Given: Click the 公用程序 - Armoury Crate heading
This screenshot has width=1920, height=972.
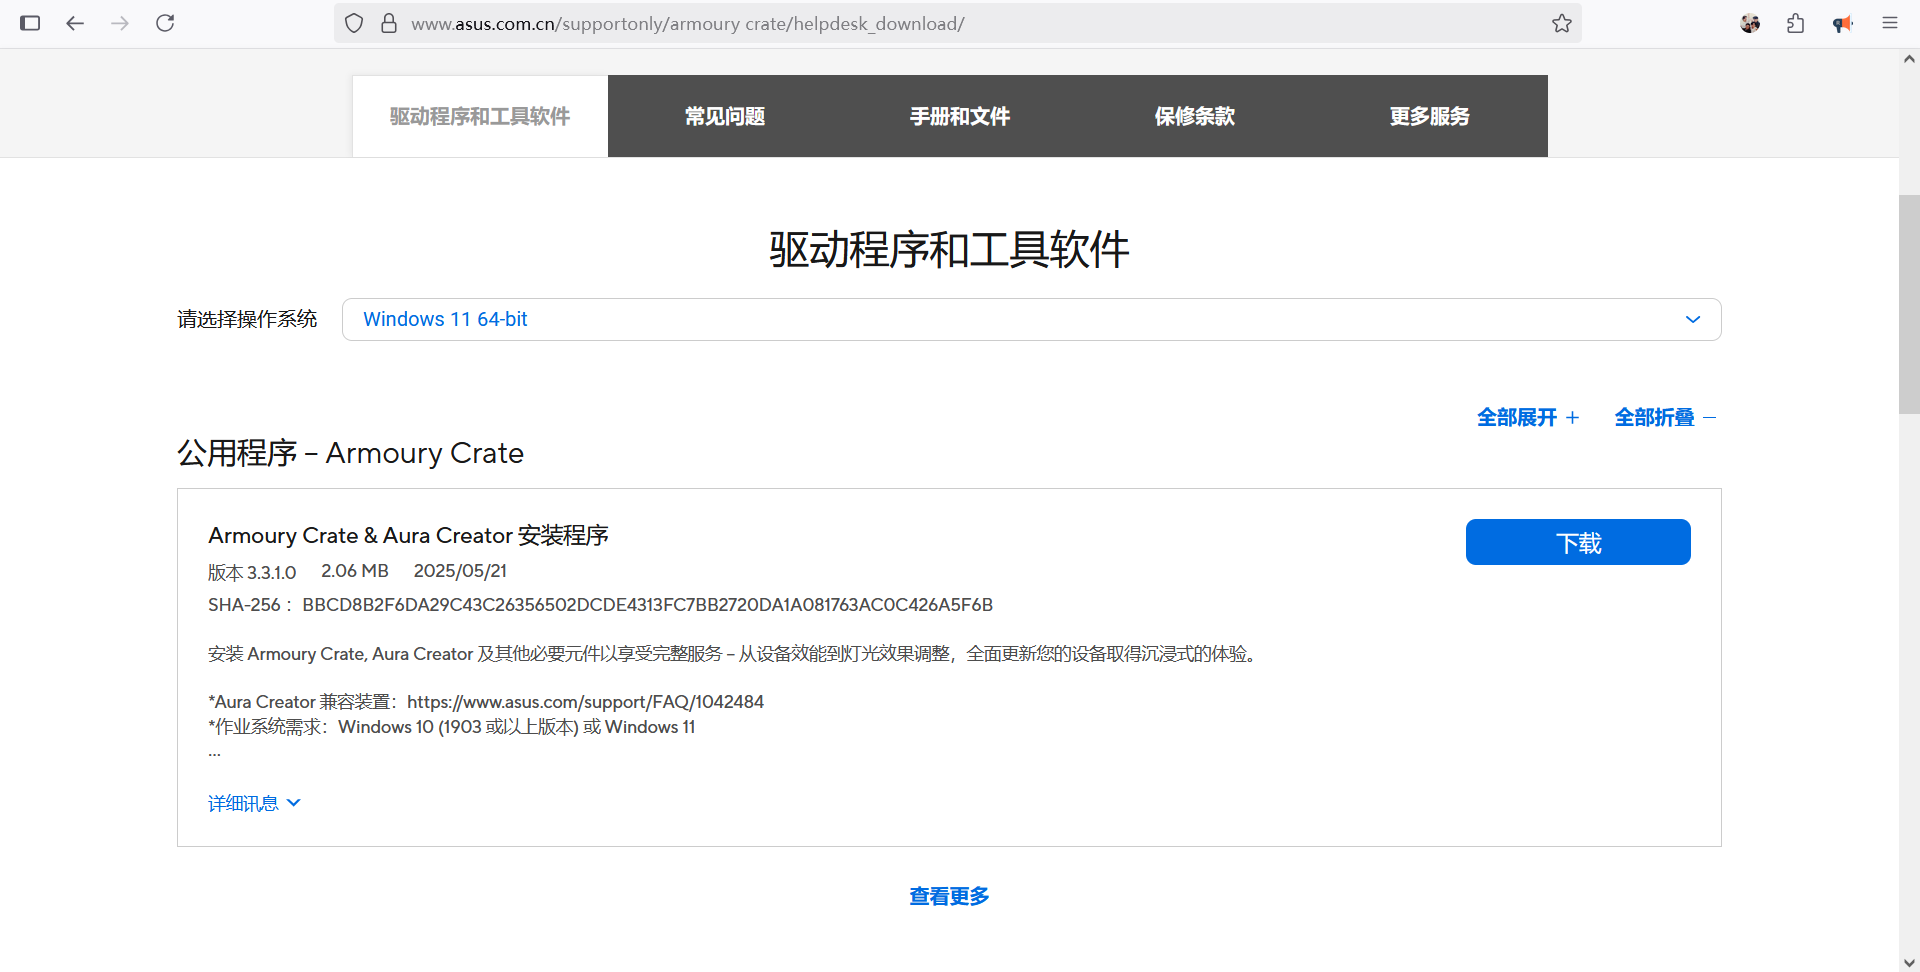Looking at the screenshot, I should pos(350,453).
